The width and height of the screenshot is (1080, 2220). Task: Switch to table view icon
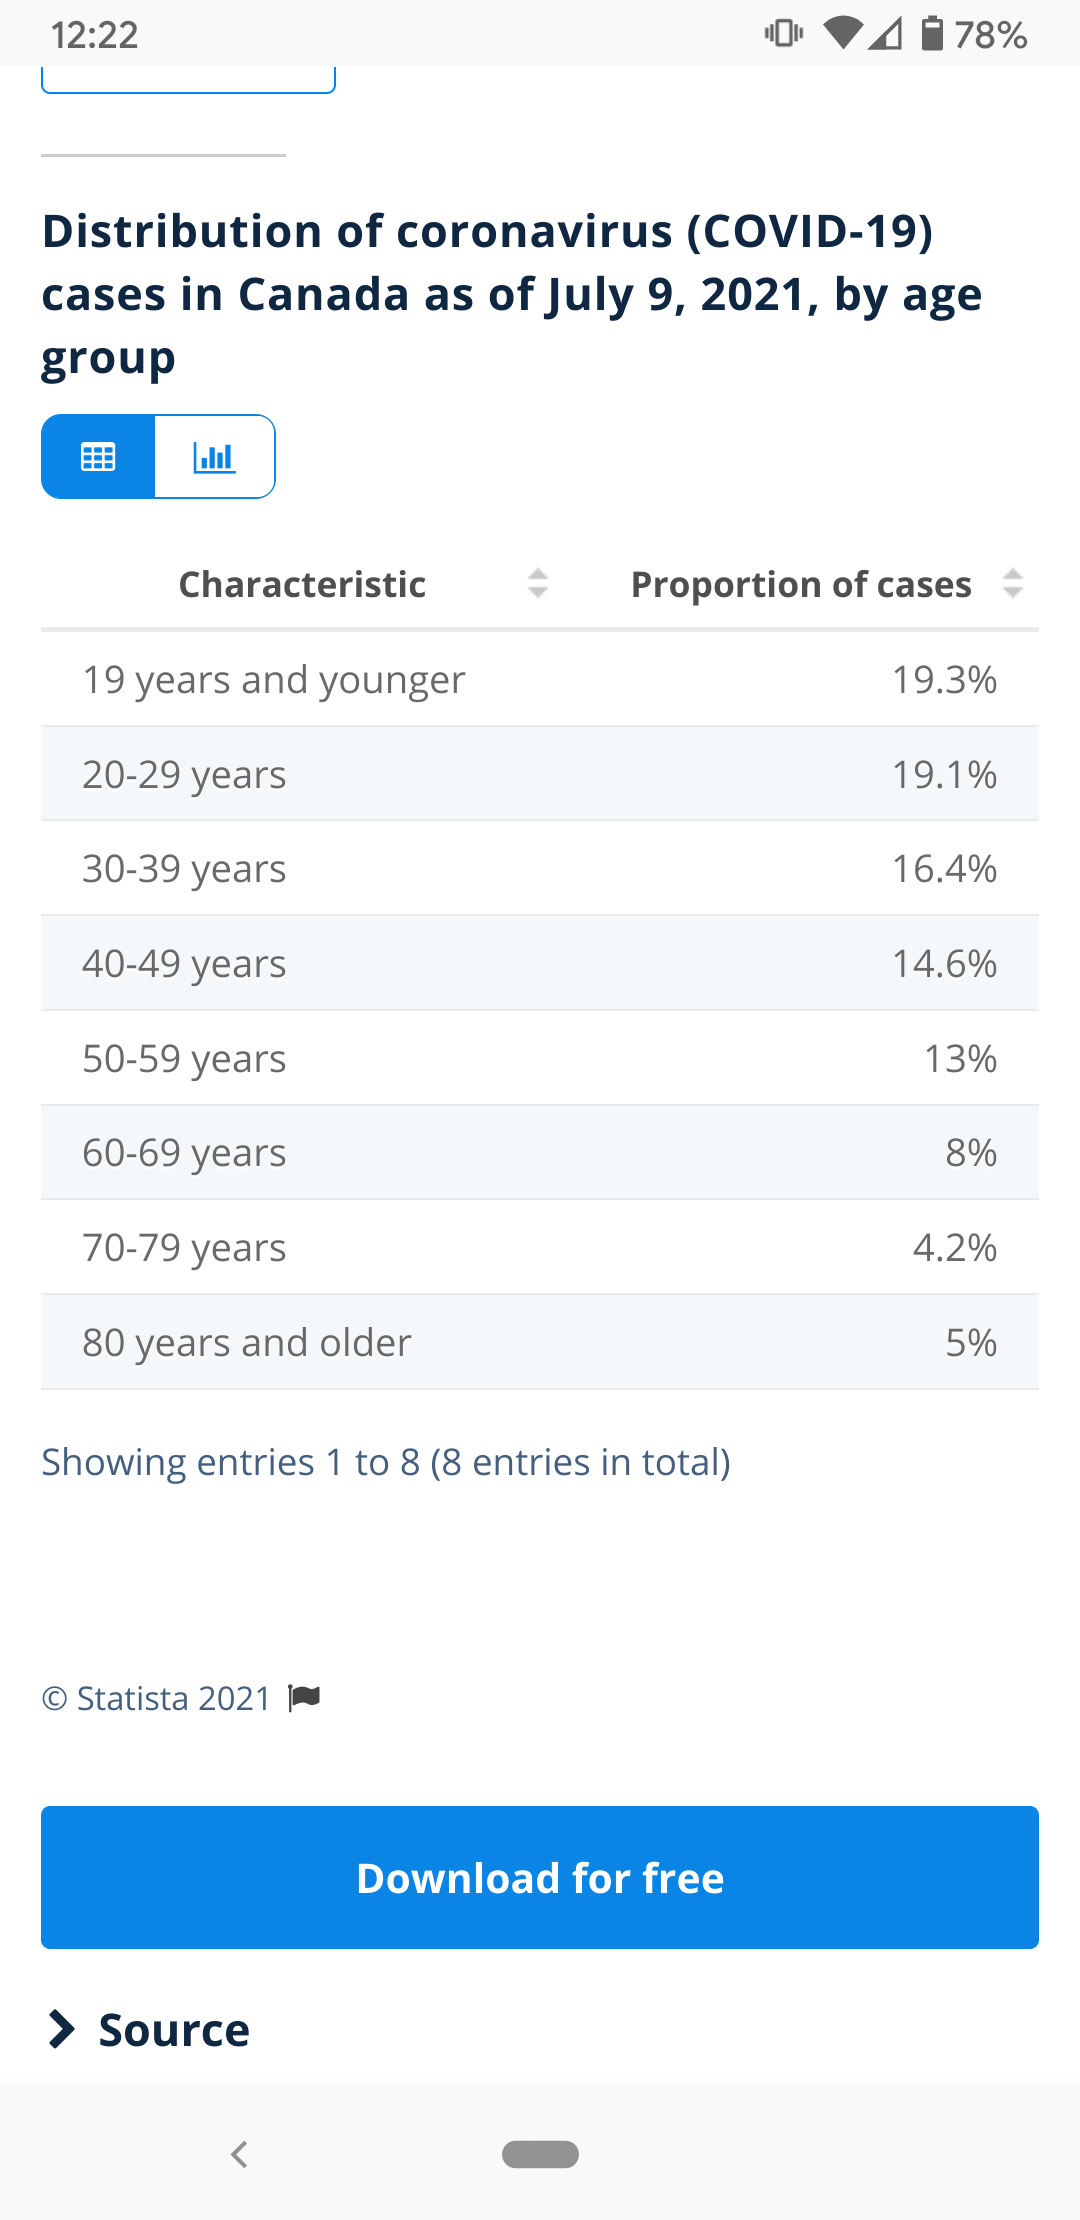pos(98,457)
